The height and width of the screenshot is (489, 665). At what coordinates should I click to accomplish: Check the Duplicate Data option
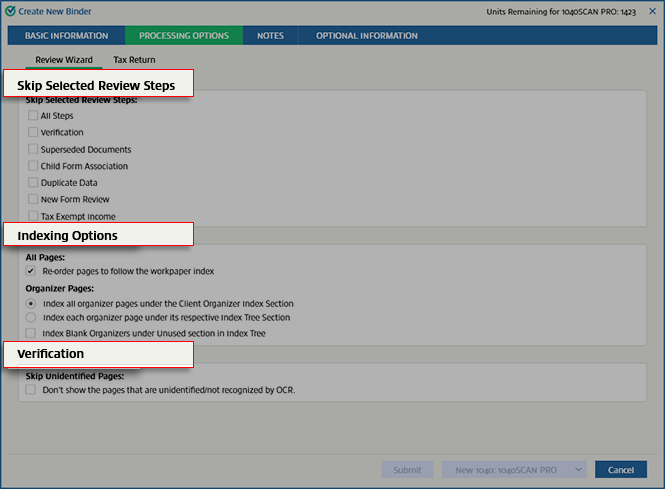(33, 183)
